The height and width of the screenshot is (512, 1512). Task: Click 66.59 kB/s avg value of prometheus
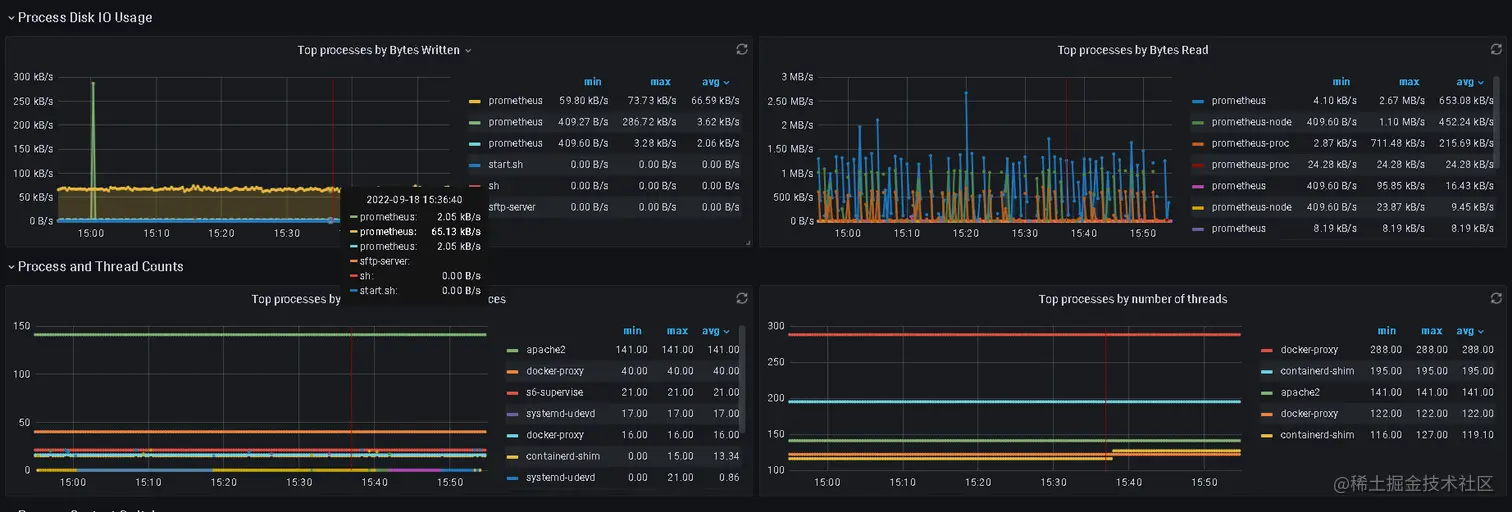(x=715, y=101)
